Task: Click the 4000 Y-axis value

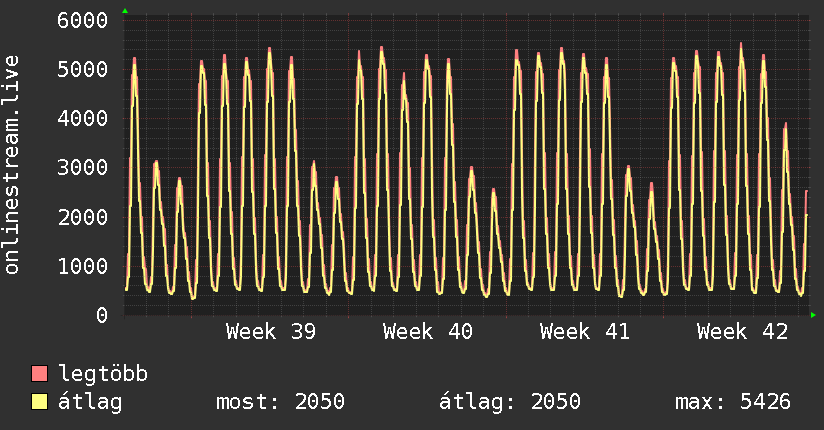Action: tap(83, 118)
